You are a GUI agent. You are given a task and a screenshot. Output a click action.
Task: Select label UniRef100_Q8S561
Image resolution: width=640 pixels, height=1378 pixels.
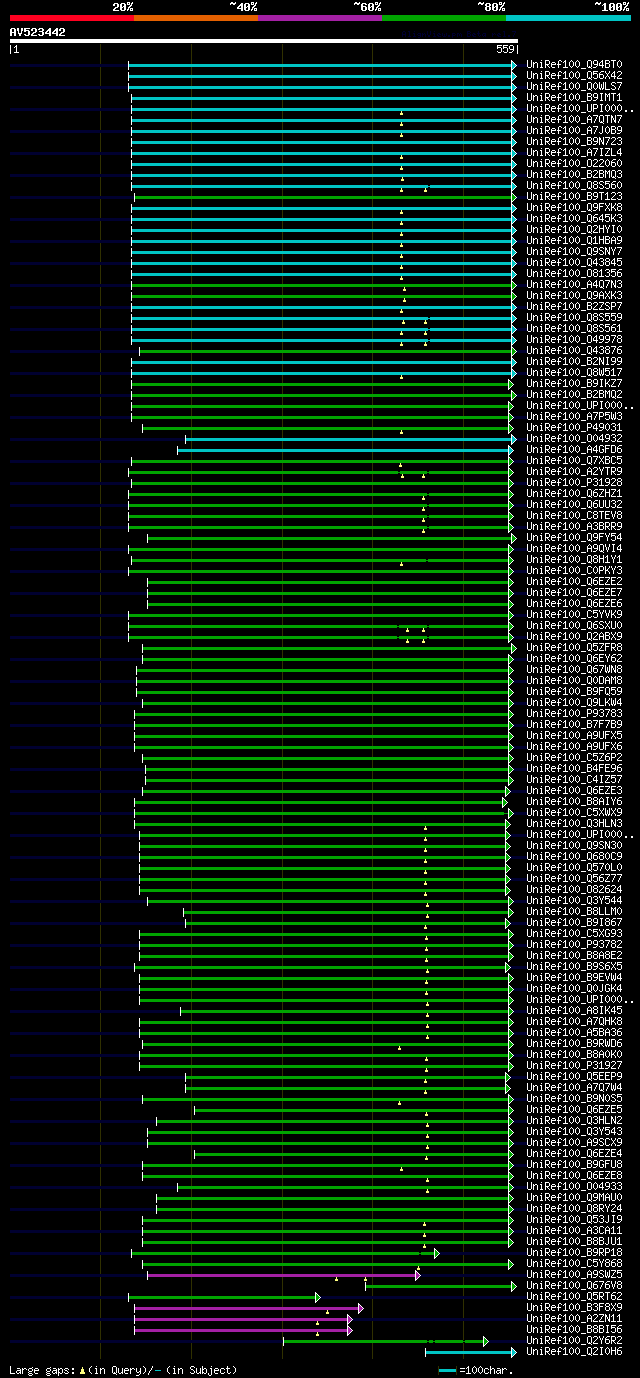pyautogui.click(x=574, y=329)
